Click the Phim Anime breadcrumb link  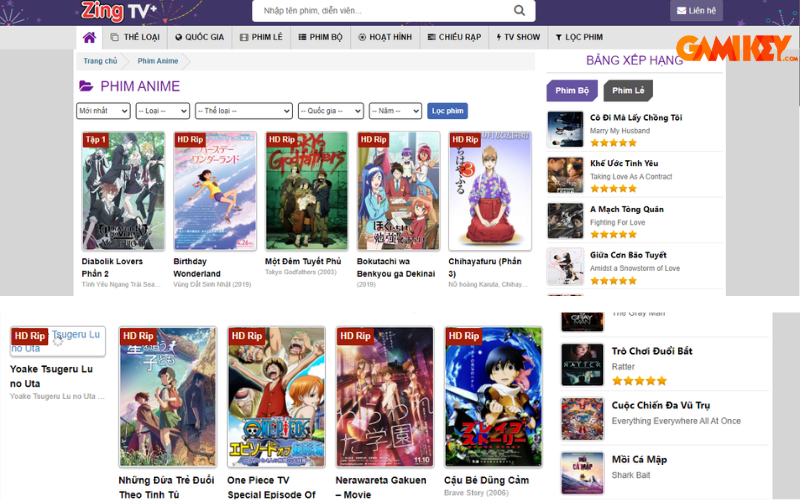tap(158, 61)
